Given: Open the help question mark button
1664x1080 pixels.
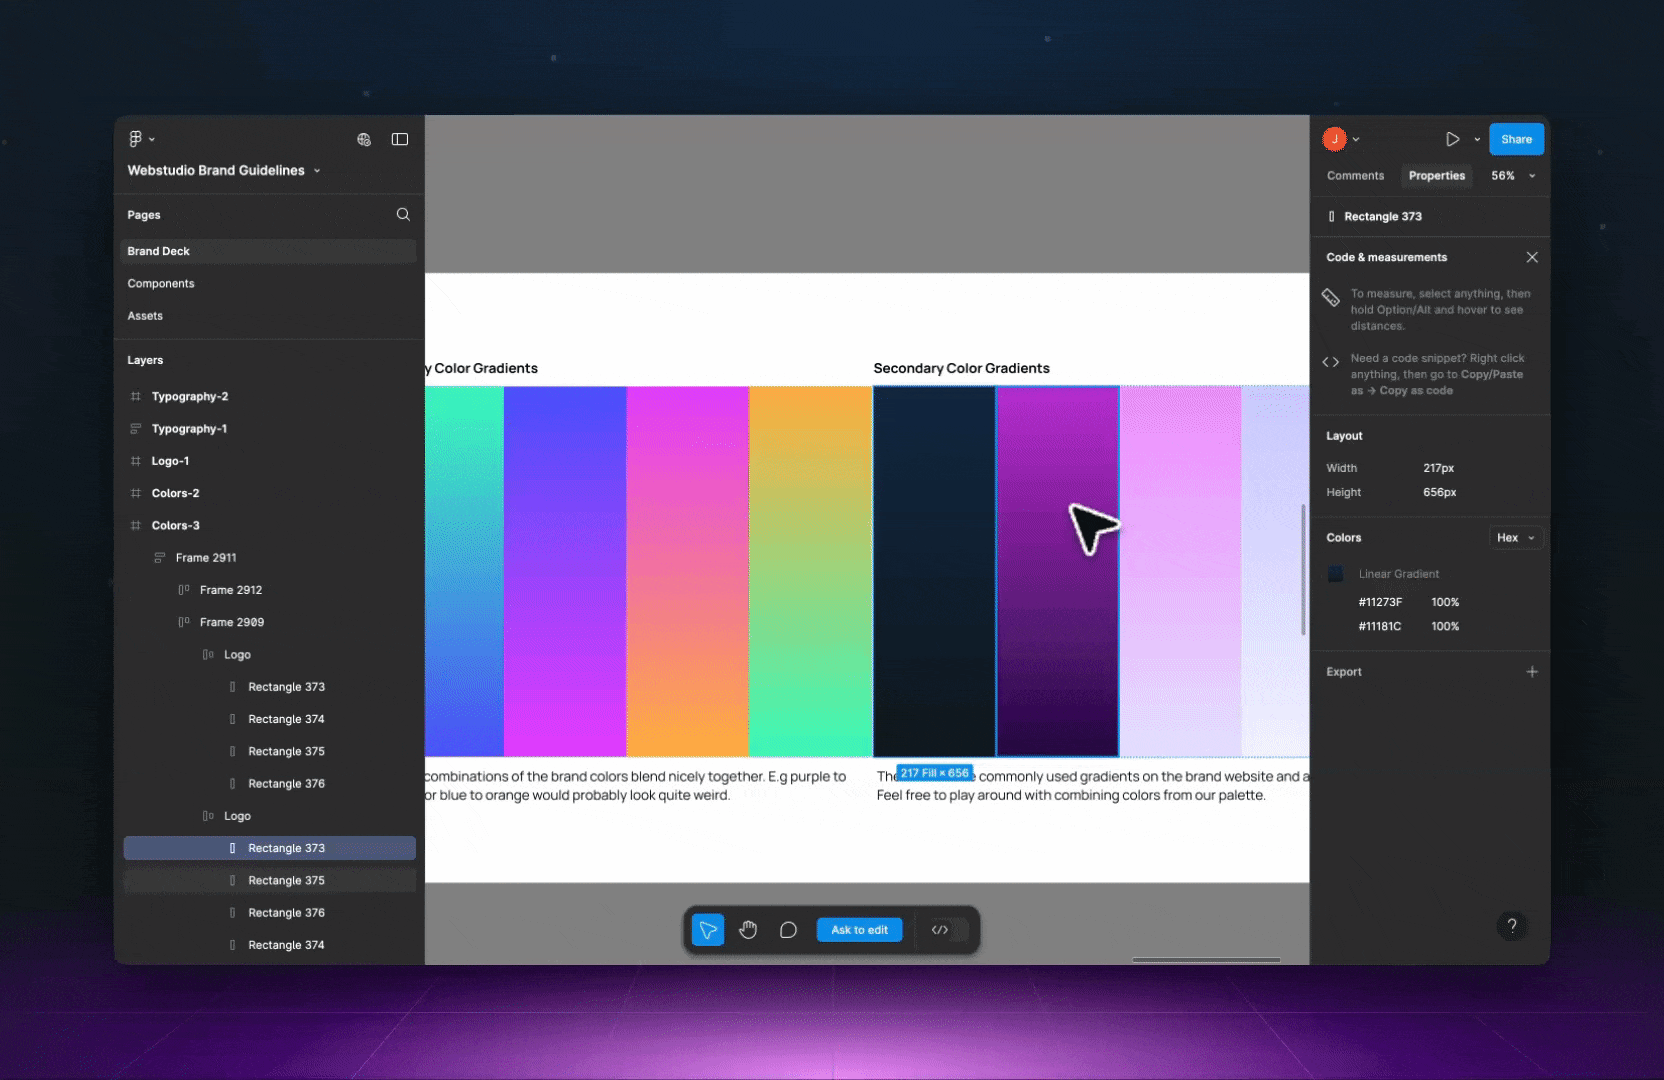Looking at the screenshot, I should 1512,926.
